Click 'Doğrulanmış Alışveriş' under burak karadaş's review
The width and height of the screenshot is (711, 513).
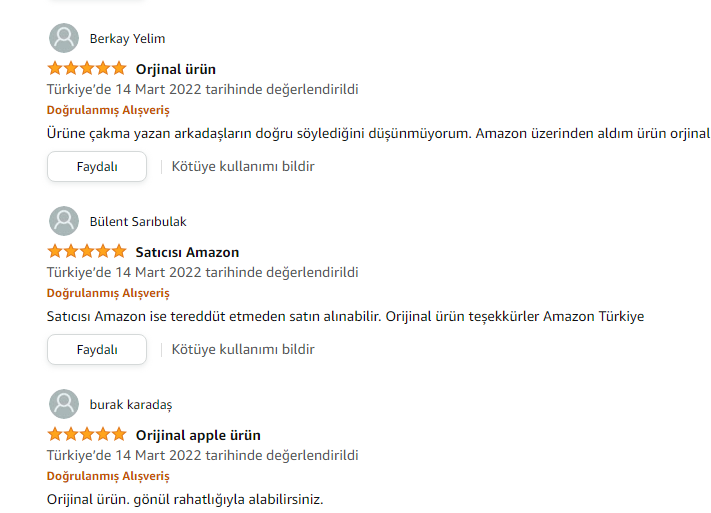(108, 476)
